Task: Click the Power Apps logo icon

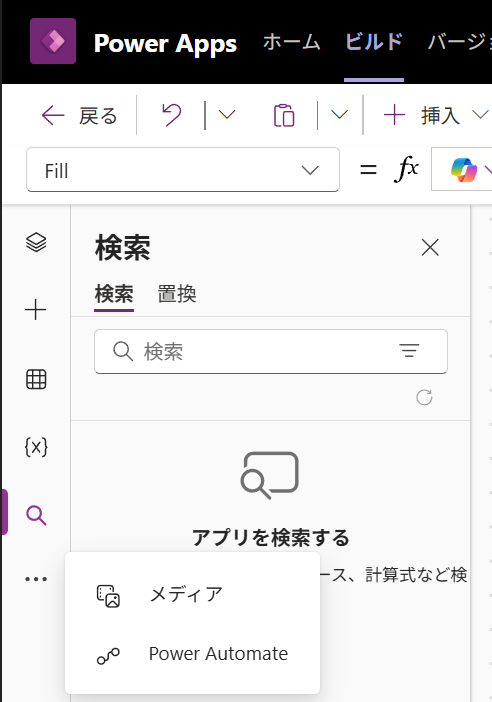Action: click(53, 41)
